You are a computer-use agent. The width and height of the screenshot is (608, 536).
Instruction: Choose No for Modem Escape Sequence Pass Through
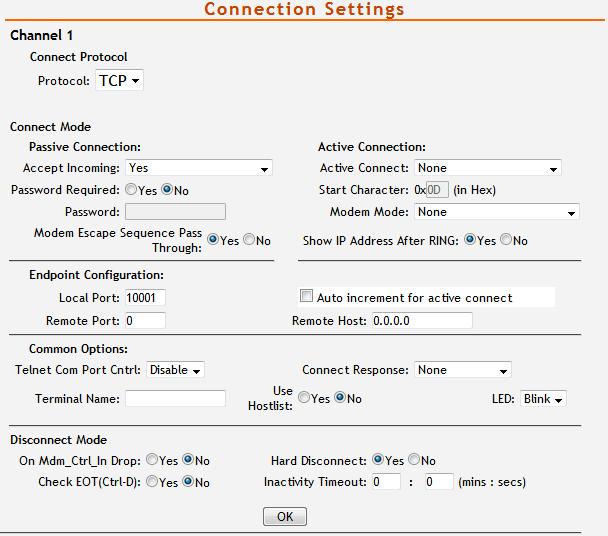(249, 239)
